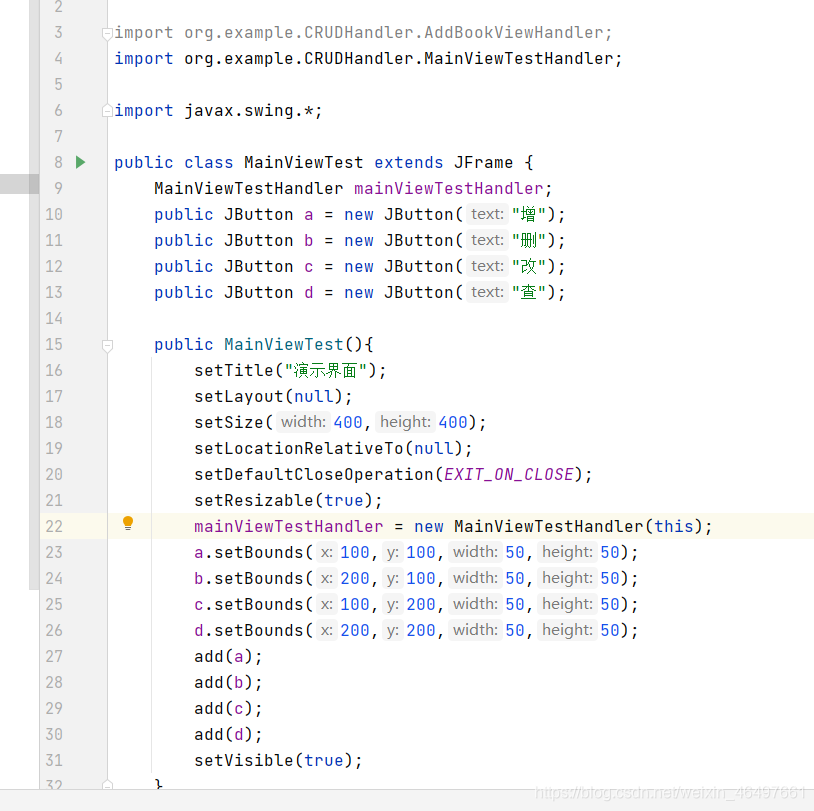The height and width of the screenshot is (811, 814).
Task: Click the 'width:' hint in setSize
Action: pyautogui.click(x=303, y=422)
